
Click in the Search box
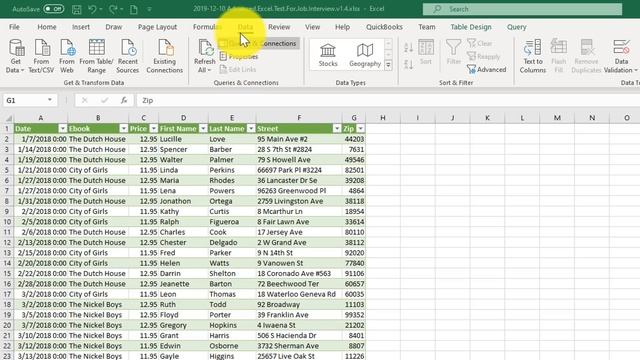pyautogui.click(x=522, y=9)
